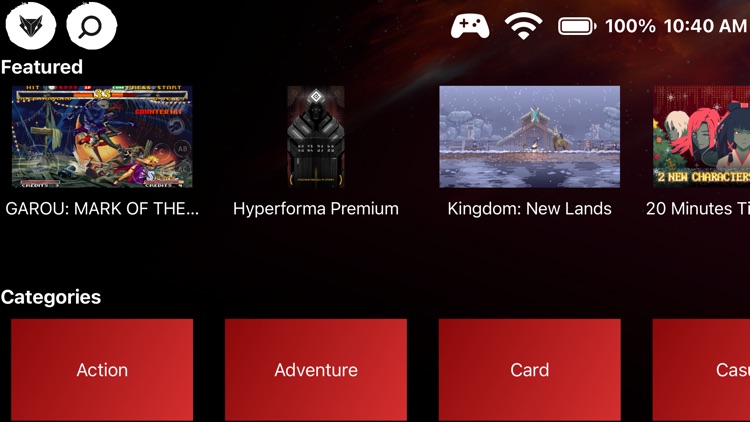The height and width of the screenshot is (422, 750).
Task: Select the Hyperforma Premium title text
Action: (x=316, y=209)
